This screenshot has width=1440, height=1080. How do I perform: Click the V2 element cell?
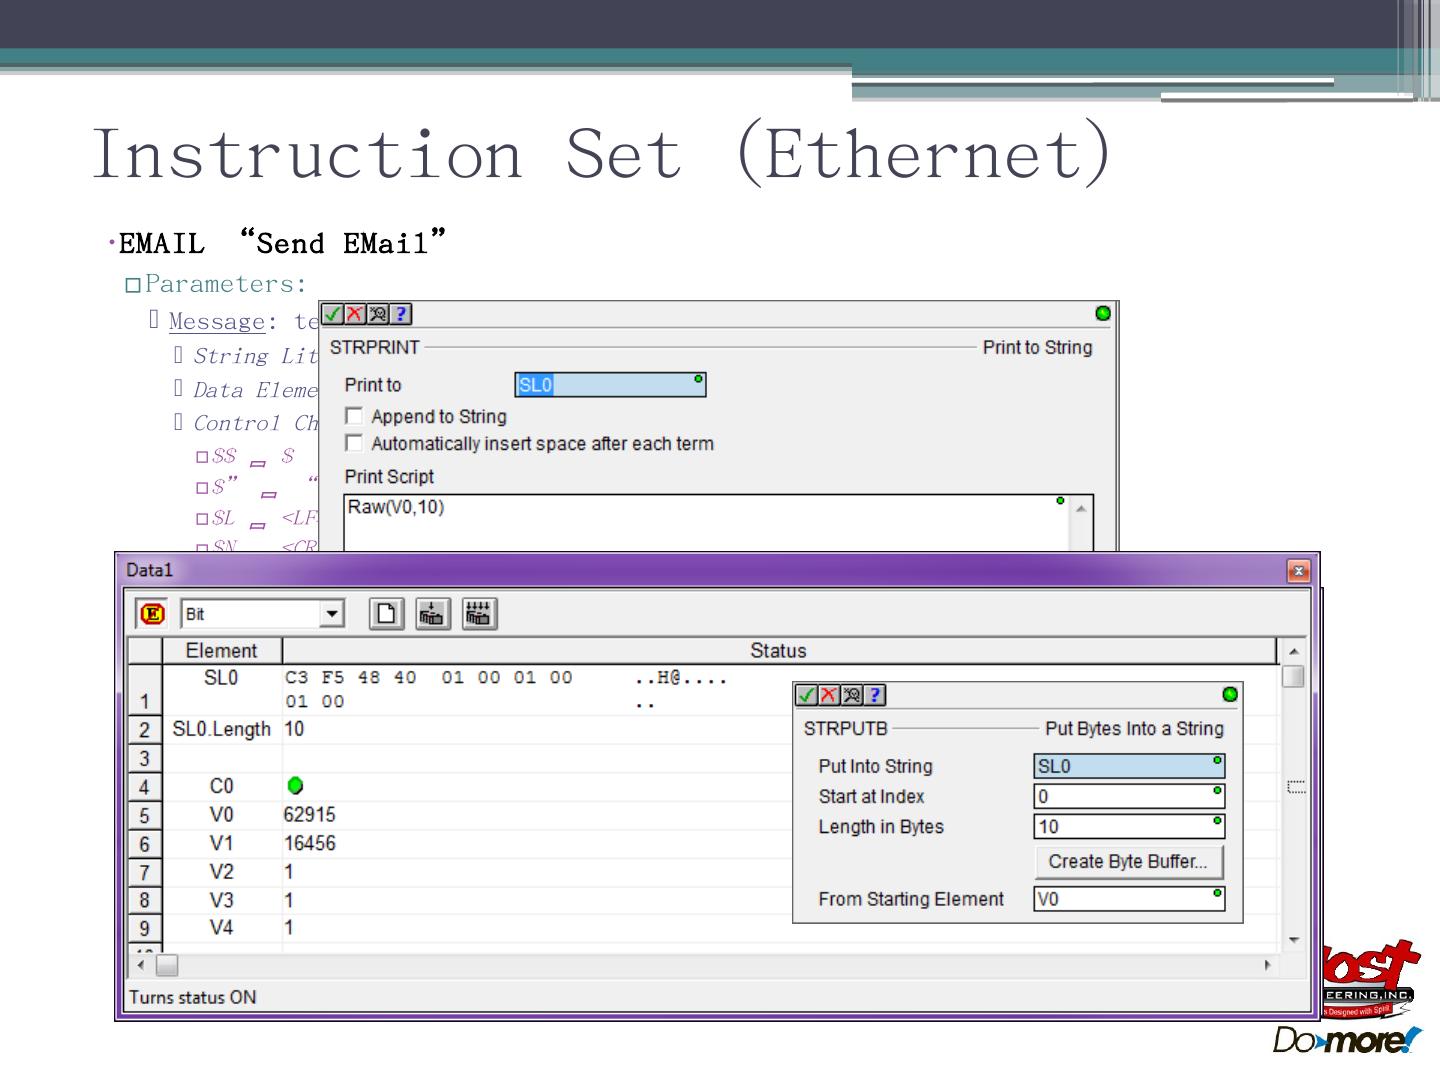point(222,873)
